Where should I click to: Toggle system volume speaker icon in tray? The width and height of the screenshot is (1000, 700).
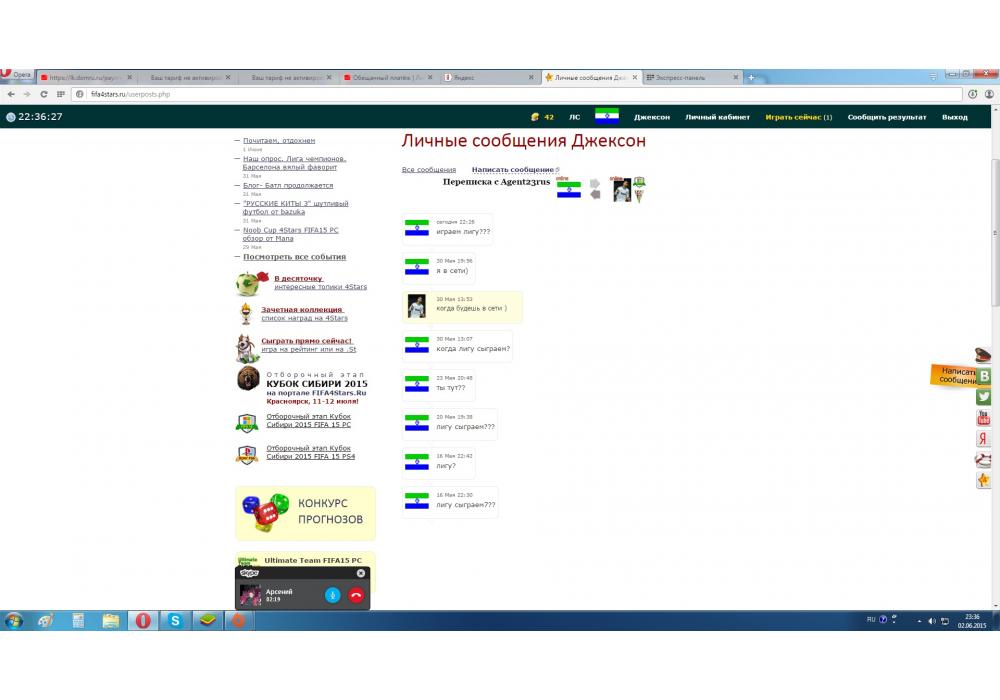(932, 621)
